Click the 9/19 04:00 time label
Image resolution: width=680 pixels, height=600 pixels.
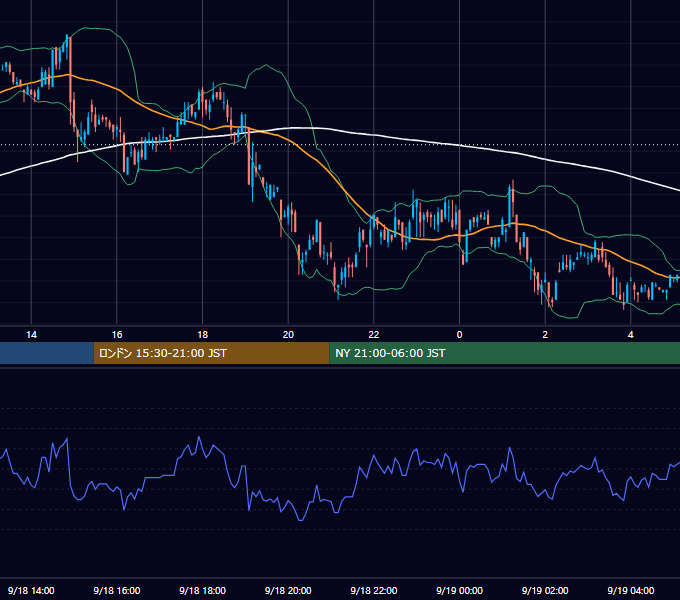(x=631, y=590)
